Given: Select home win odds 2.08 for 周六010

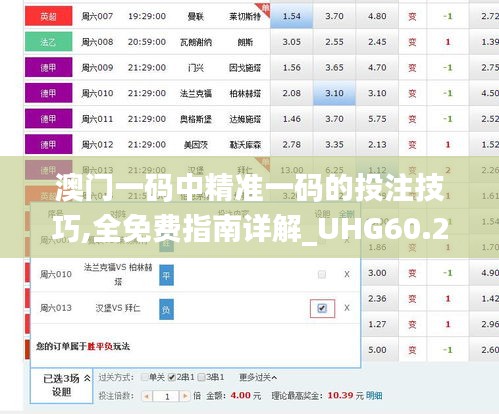Looking at the screenshot, I should tap(292, 93).
